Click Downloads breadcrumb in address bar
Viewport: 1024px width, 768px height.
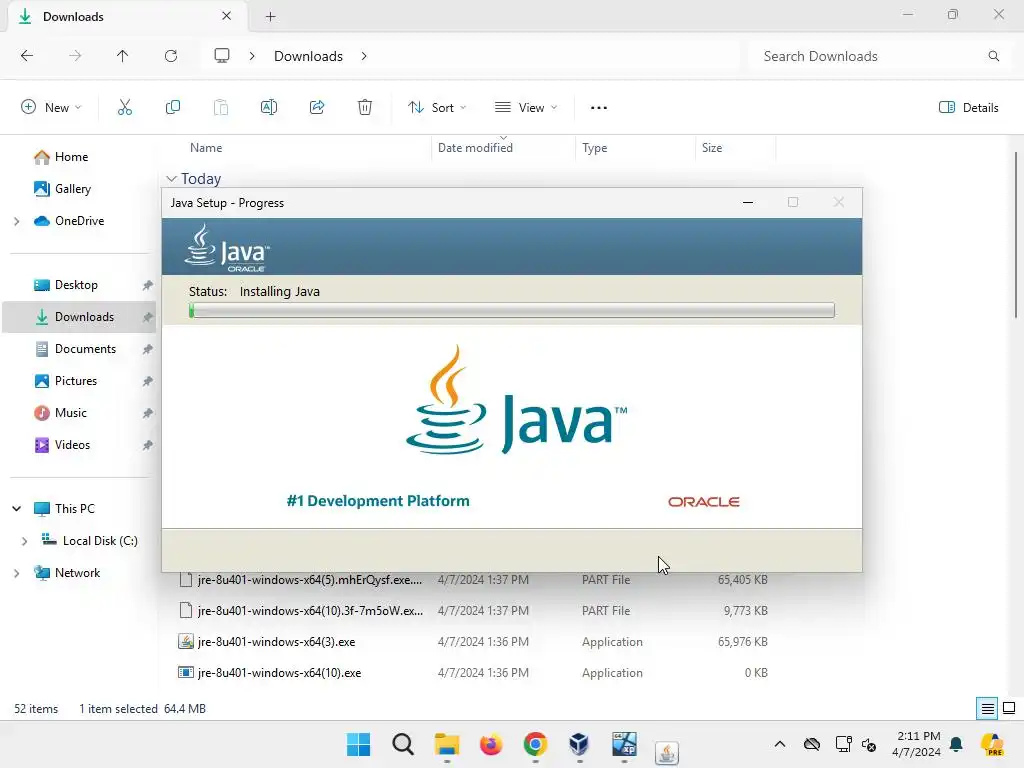308,56
